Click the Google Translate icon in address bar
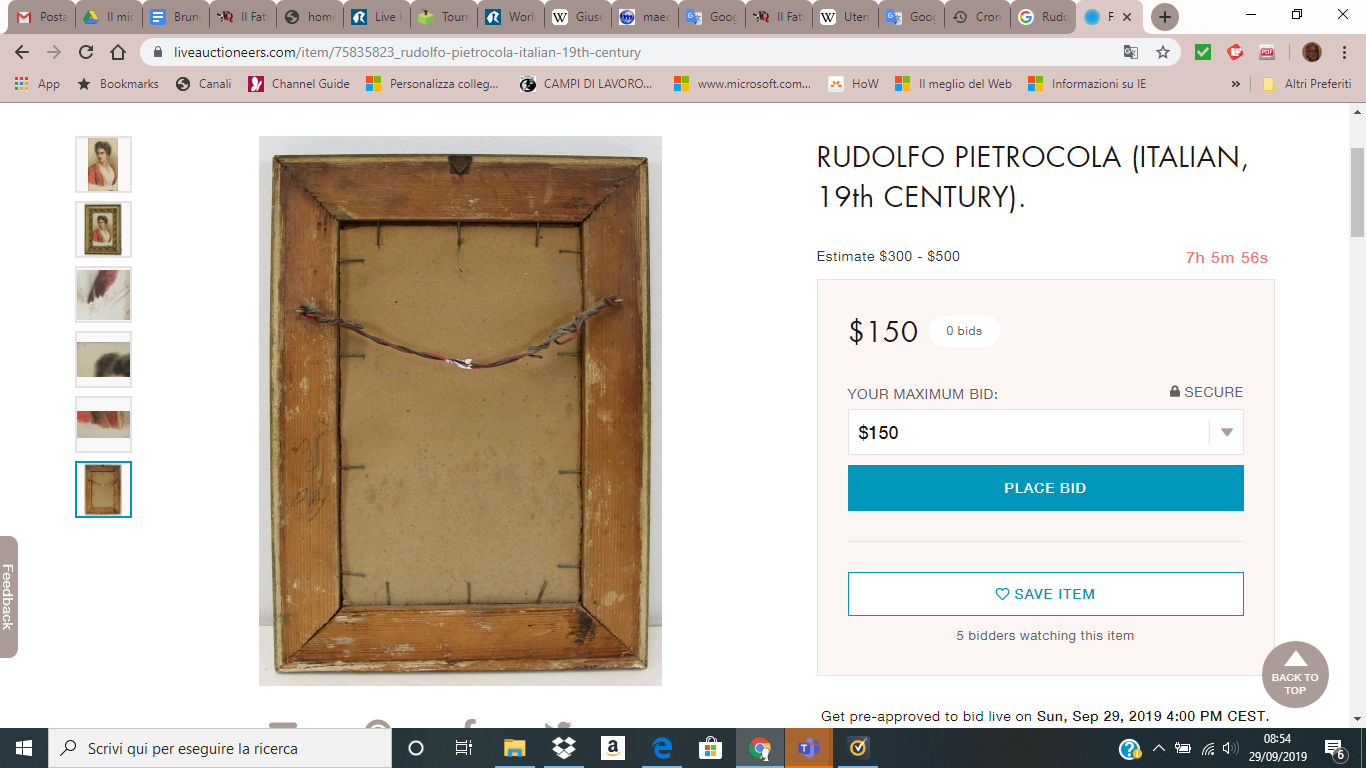The image size is (1366, 768). click(1131, 52)
